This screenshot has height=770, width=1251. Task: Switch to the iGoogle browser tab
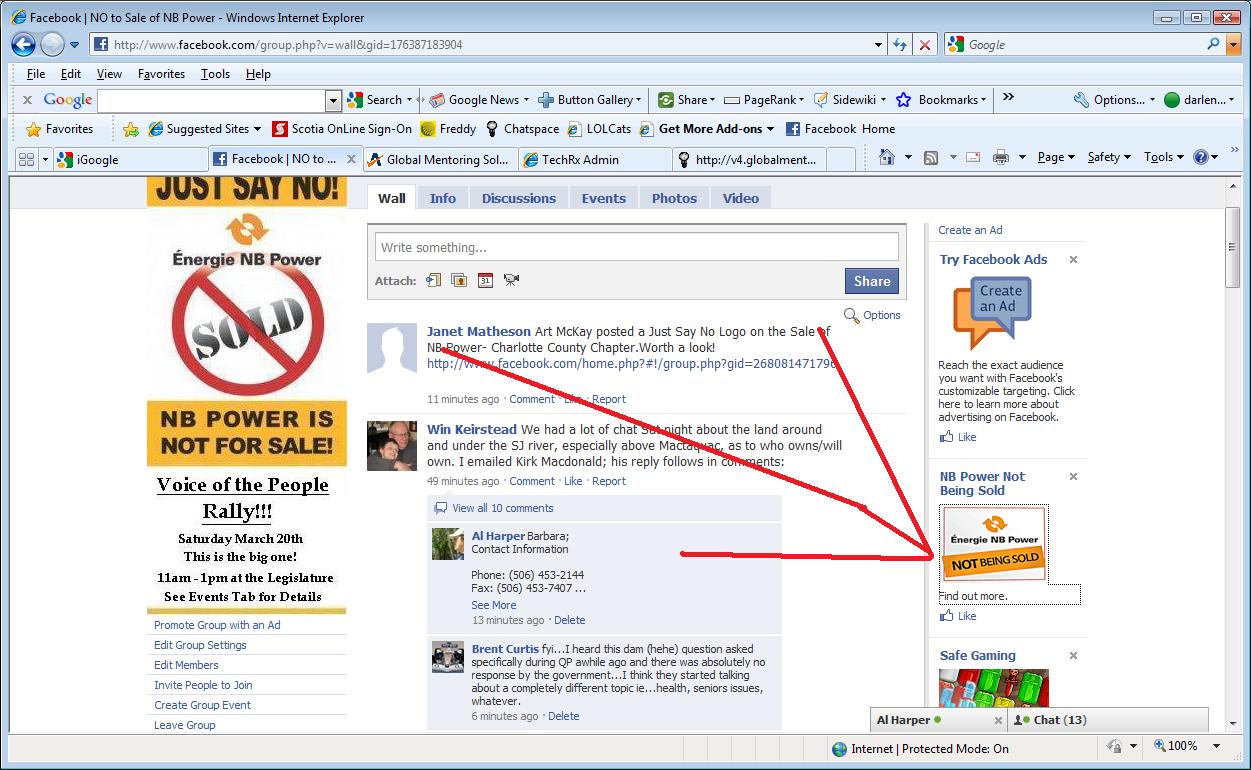click(129, 159)
